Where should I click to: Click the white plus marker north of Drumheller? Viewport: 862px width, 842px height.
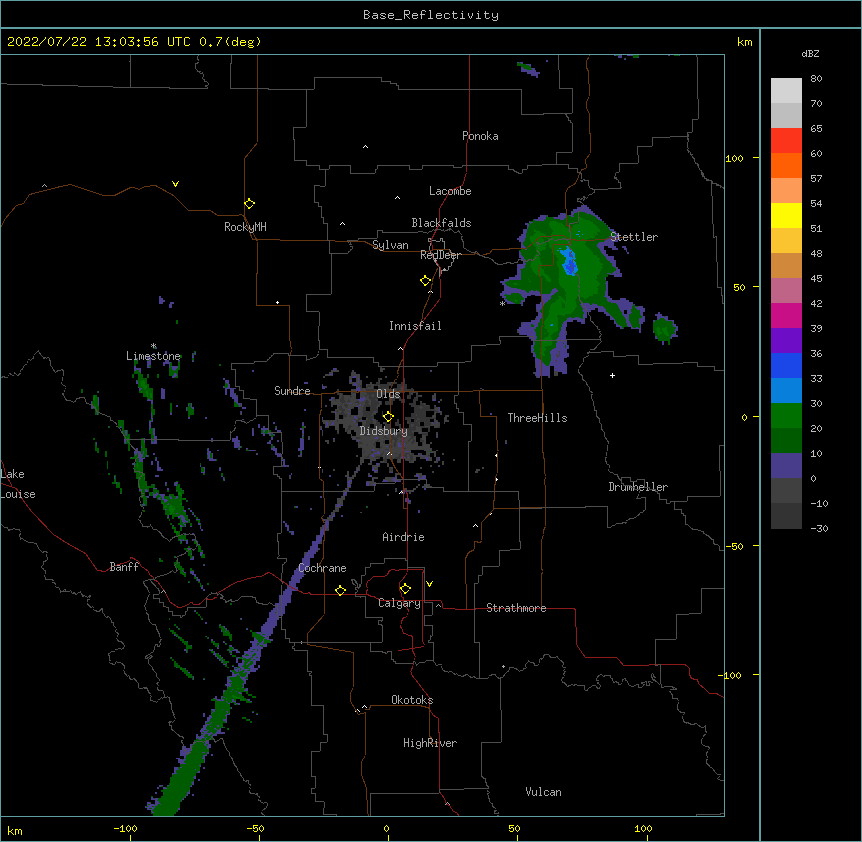[x=612, y=375]
